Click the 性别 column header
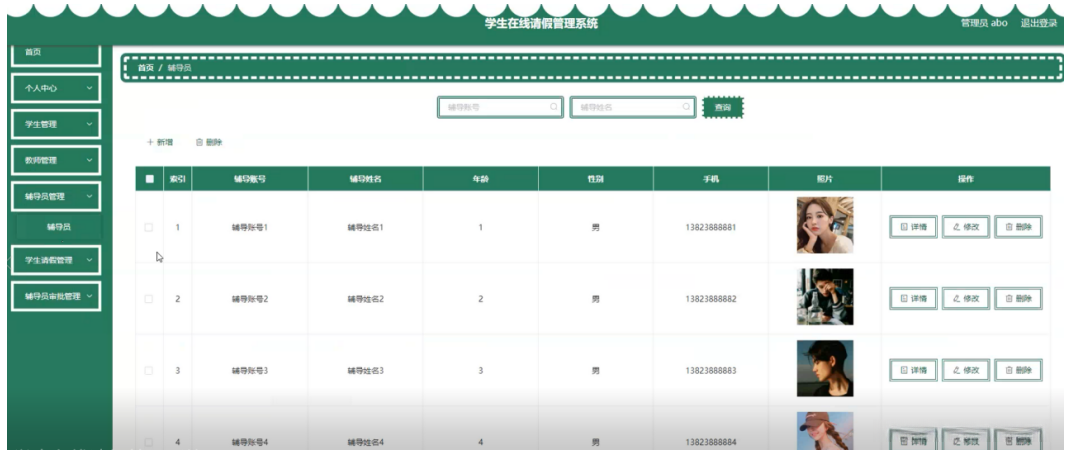 [x=596, y=179]
